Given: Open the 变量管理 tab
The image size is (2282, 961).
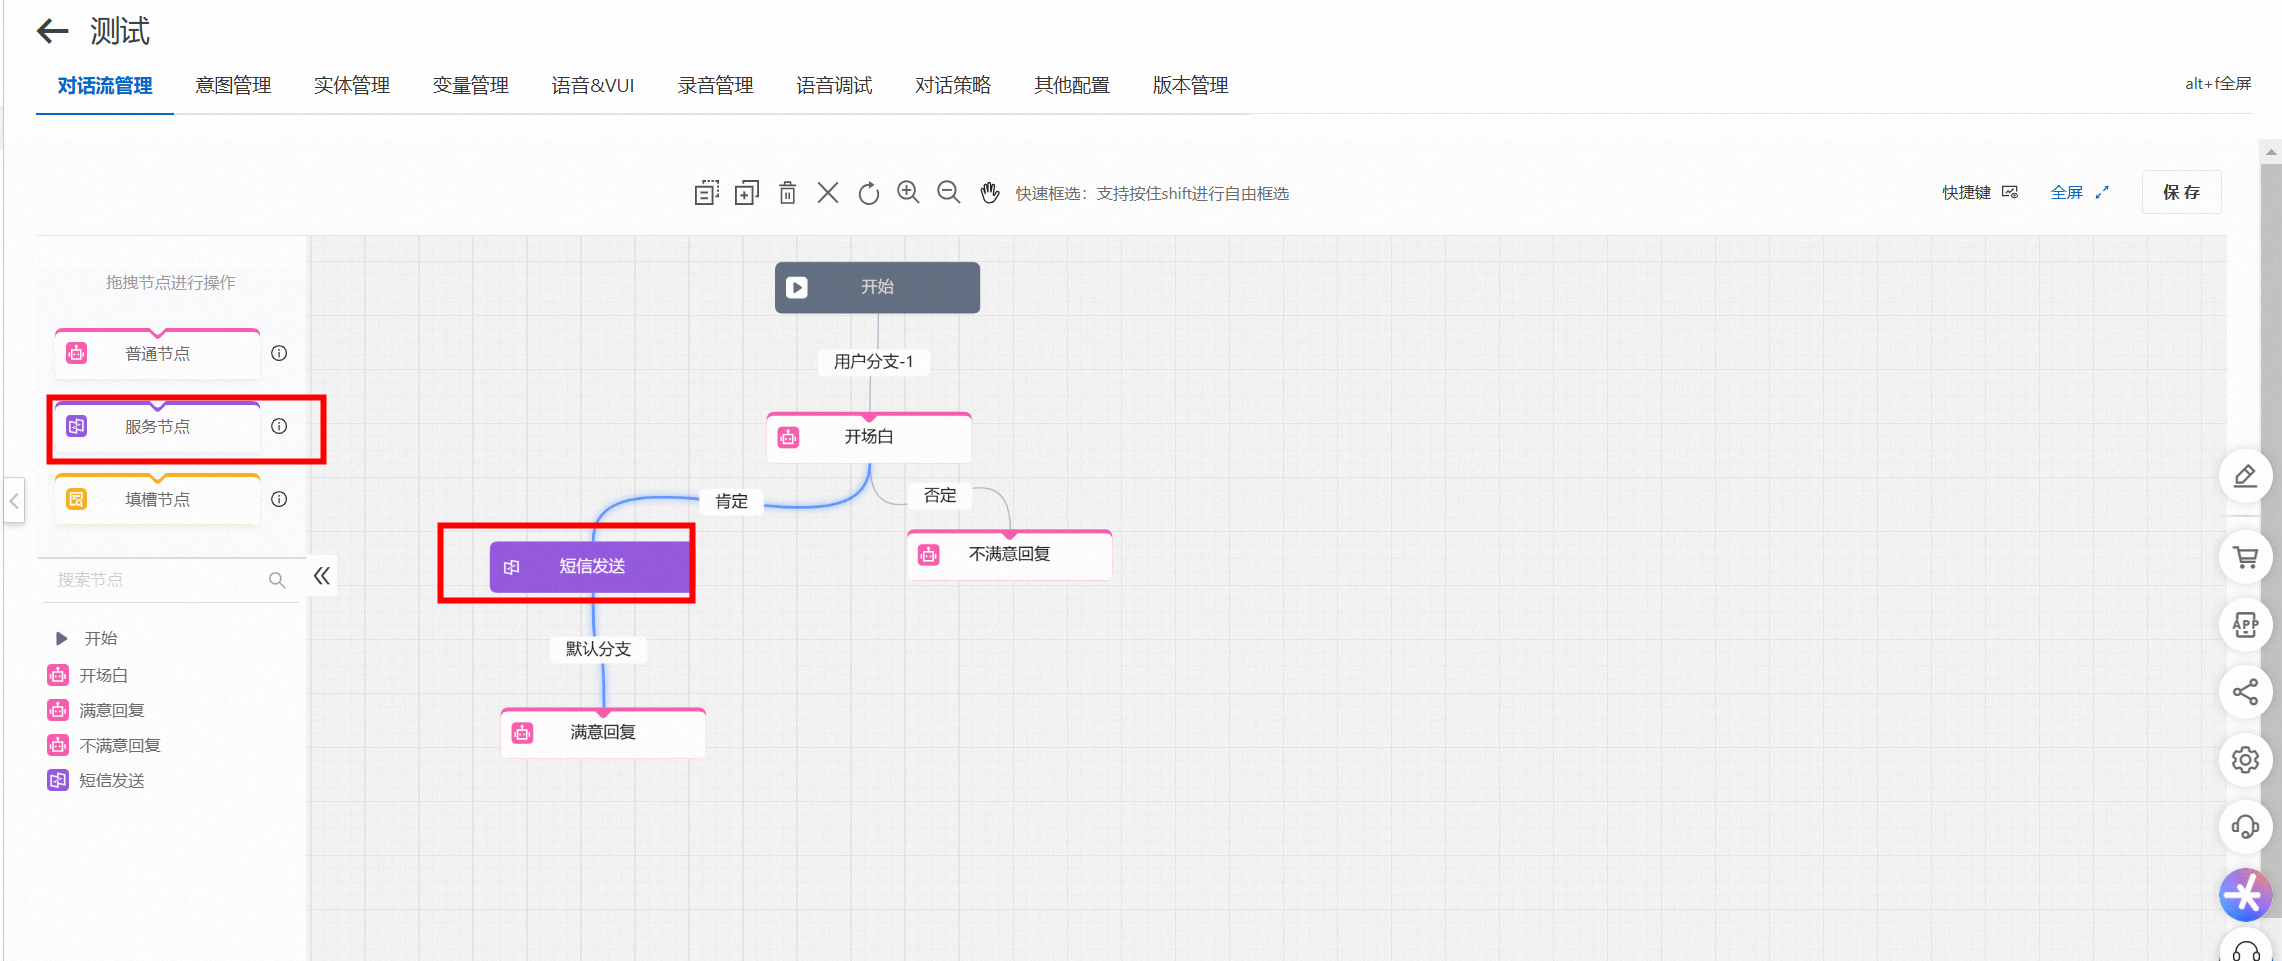Looking at the screenshot, I should tap(471, 86).
